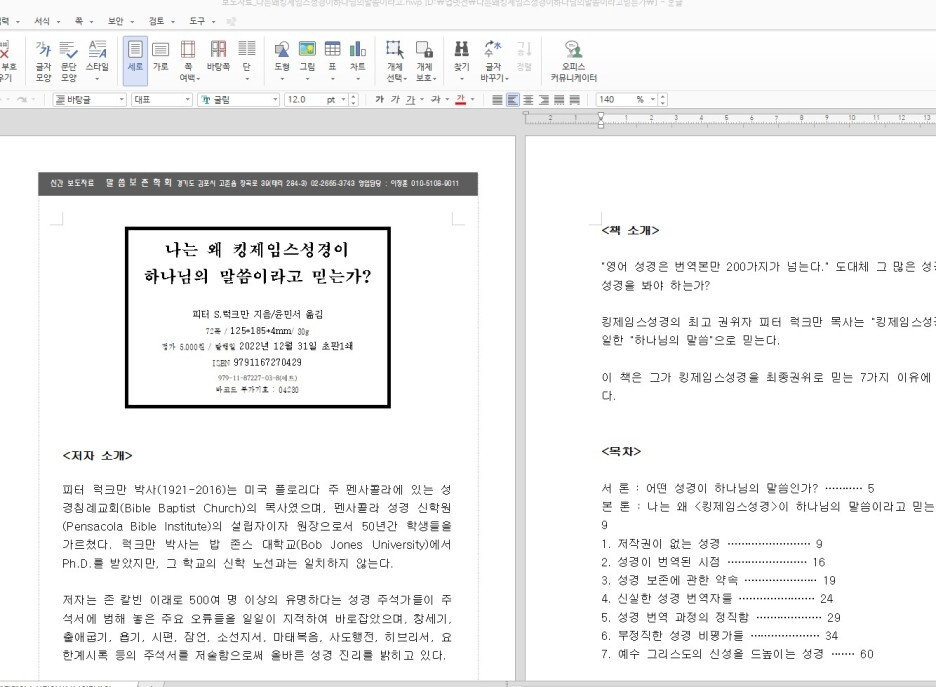The height and width of the screenshot is (687, 936).
Task: Click the ruler indent marker
Action: (601, 119)
